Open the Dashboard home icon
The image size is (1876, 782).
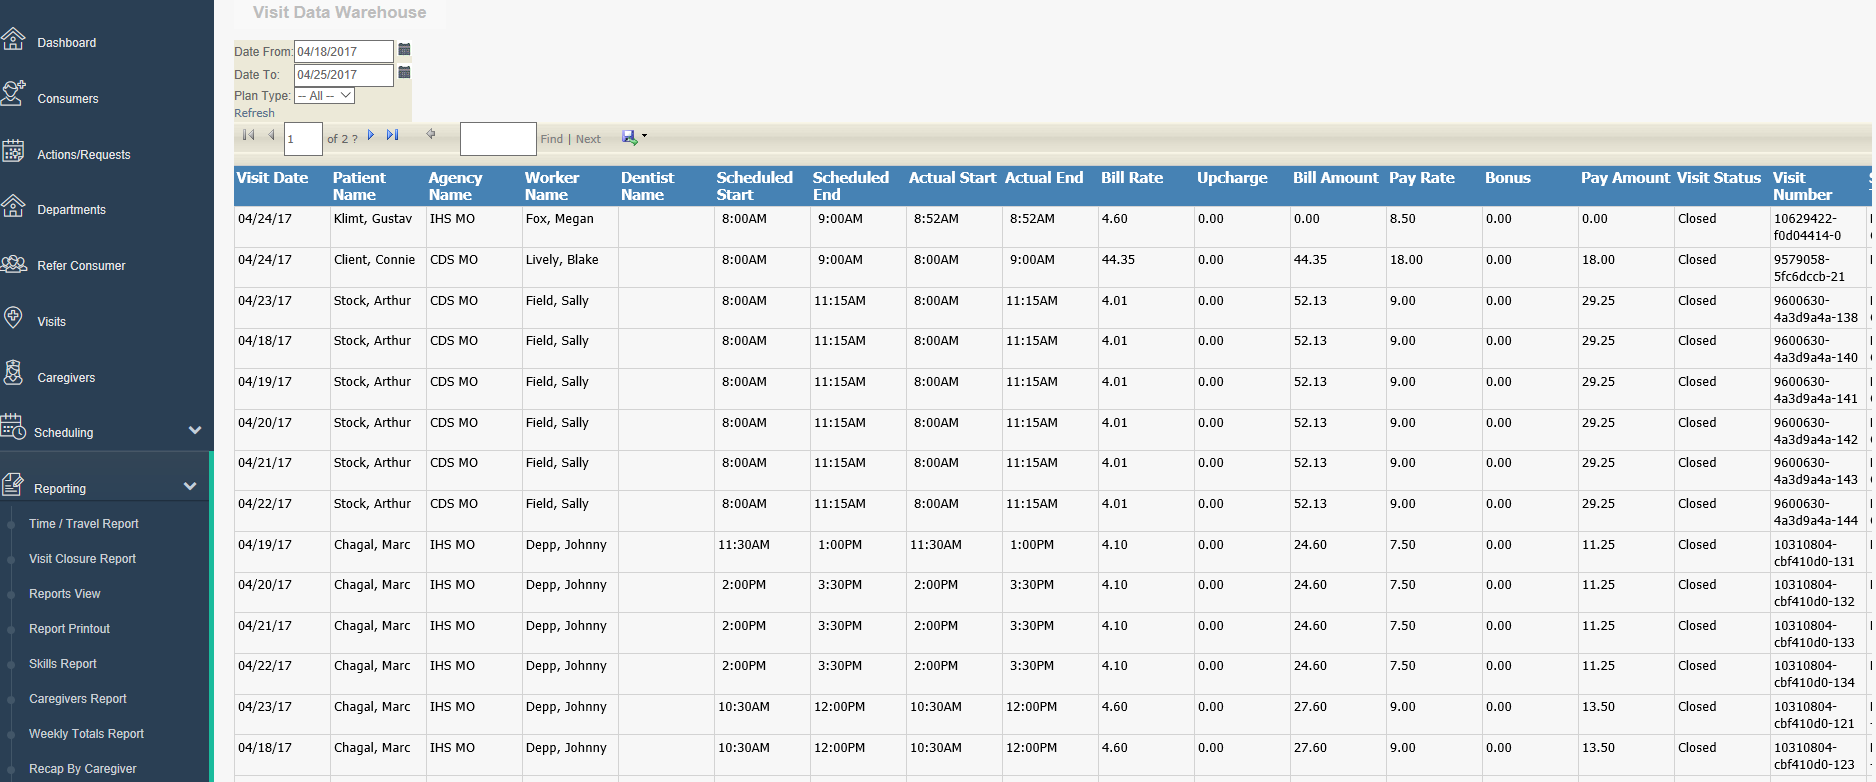coord(13,39)
